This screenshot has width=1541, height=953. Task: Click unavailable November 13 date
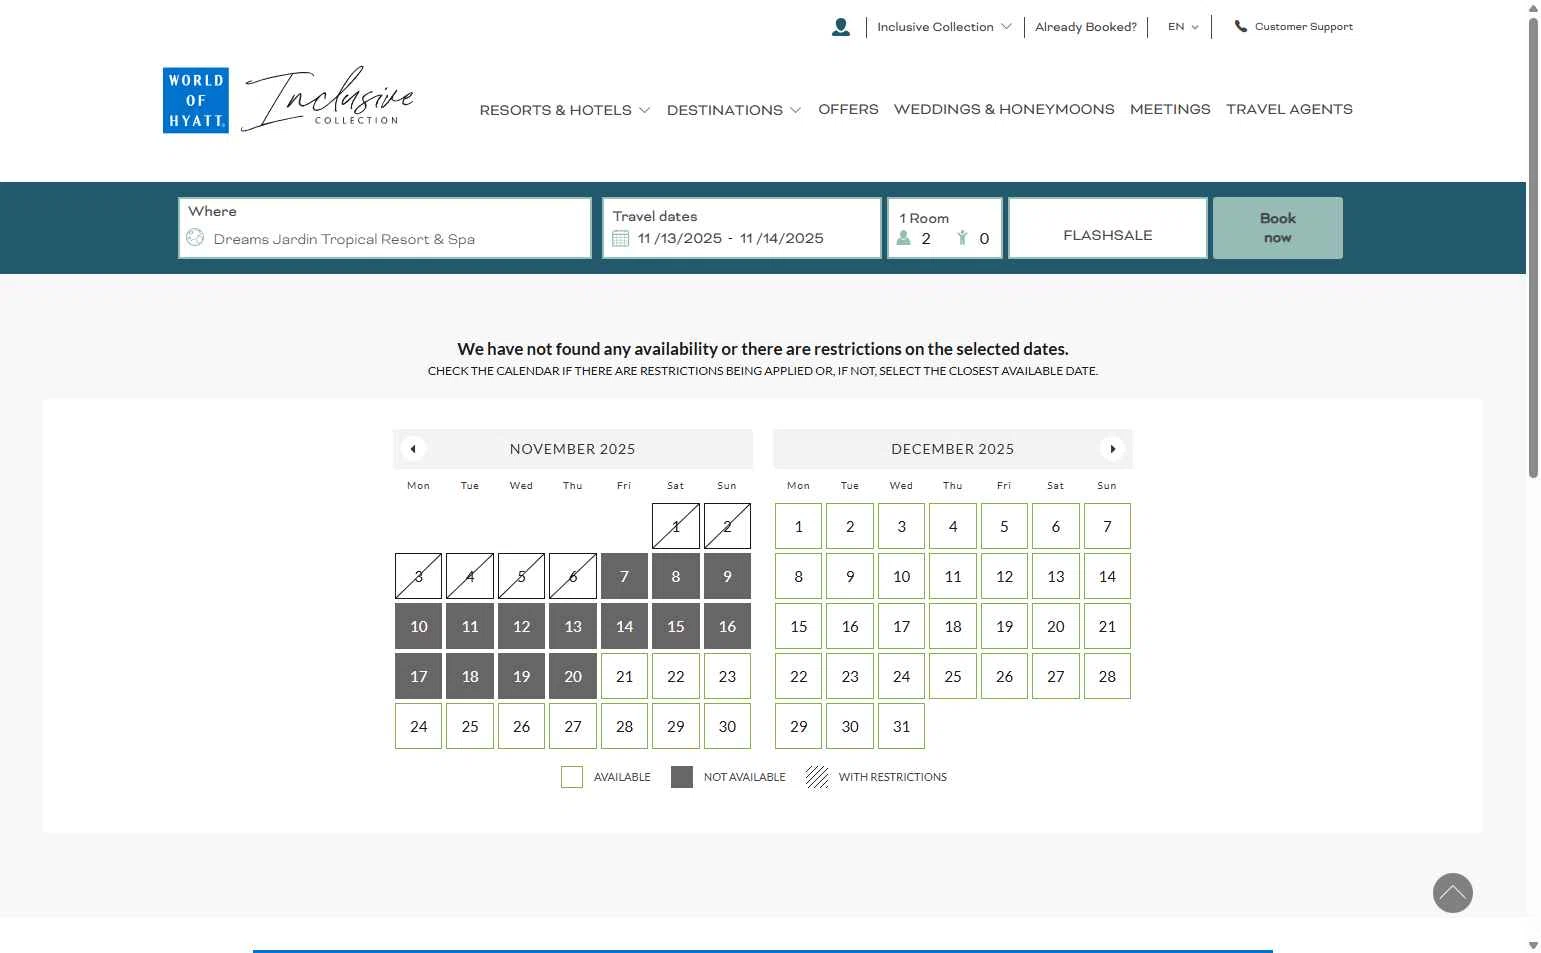coord(573,626)
